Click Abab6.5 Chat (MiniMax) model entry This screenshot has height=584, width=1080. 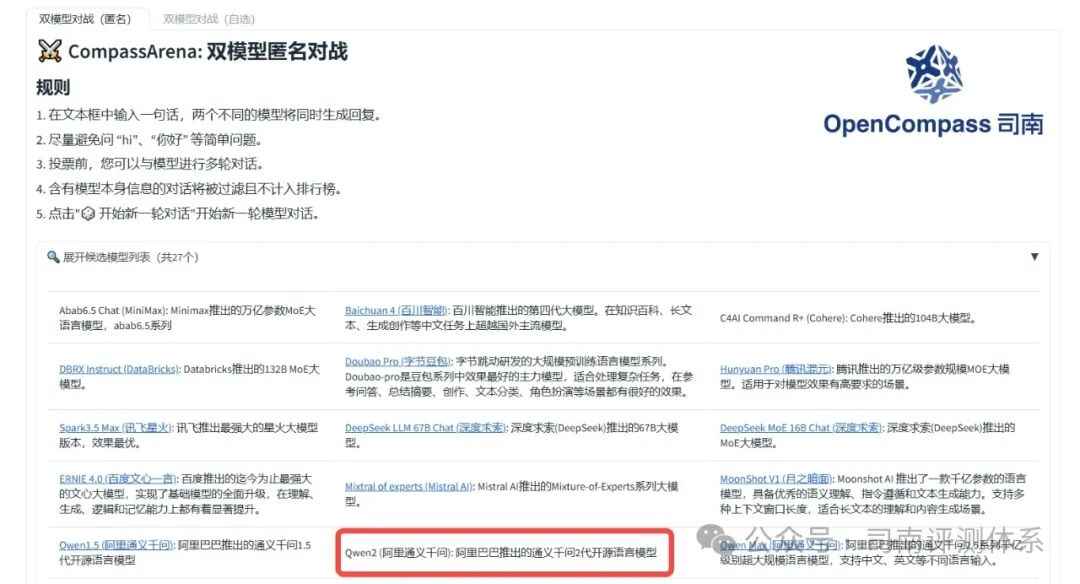[188, 317]
